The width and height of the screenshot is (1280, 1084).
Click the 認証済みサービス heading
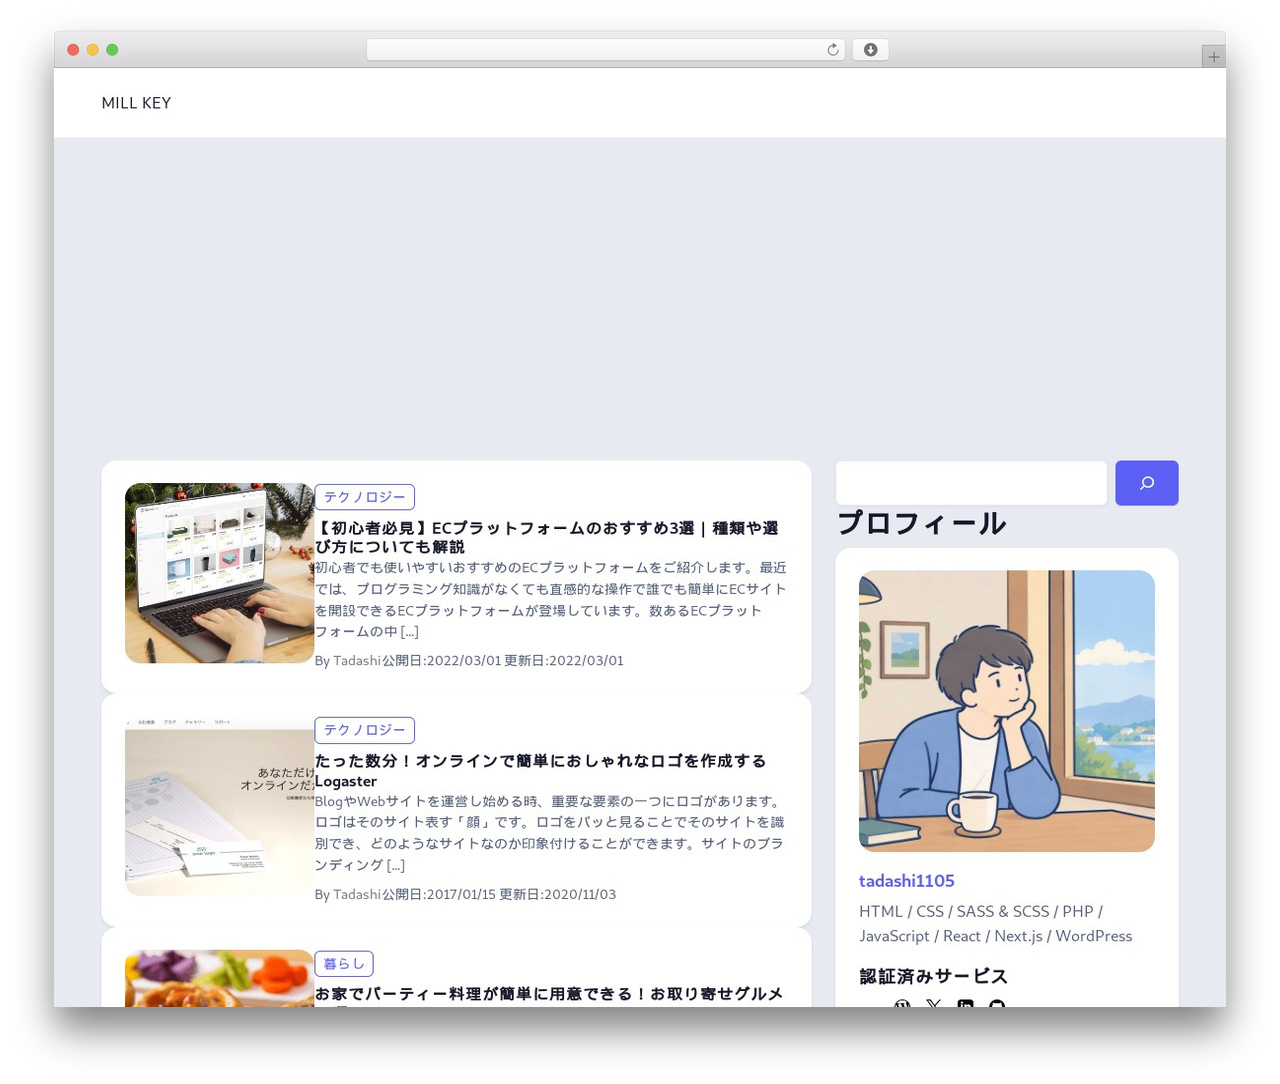(x=933, y=976)
